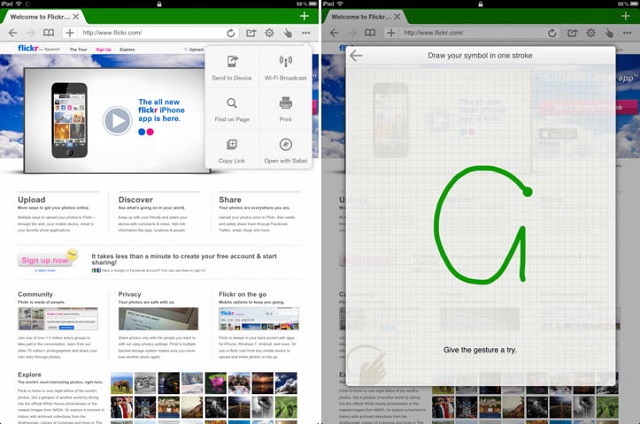Open a new tab with green bar plus, right

coord(625,16)
